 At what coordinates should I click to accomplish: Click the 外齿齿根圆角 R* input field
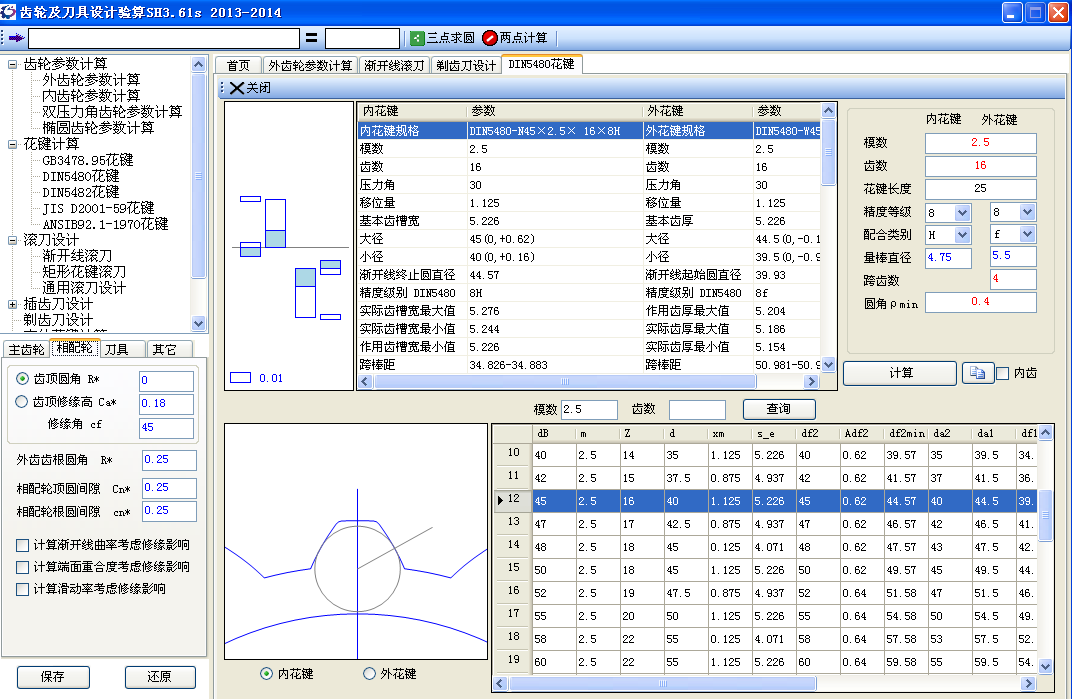pos(169,460)
